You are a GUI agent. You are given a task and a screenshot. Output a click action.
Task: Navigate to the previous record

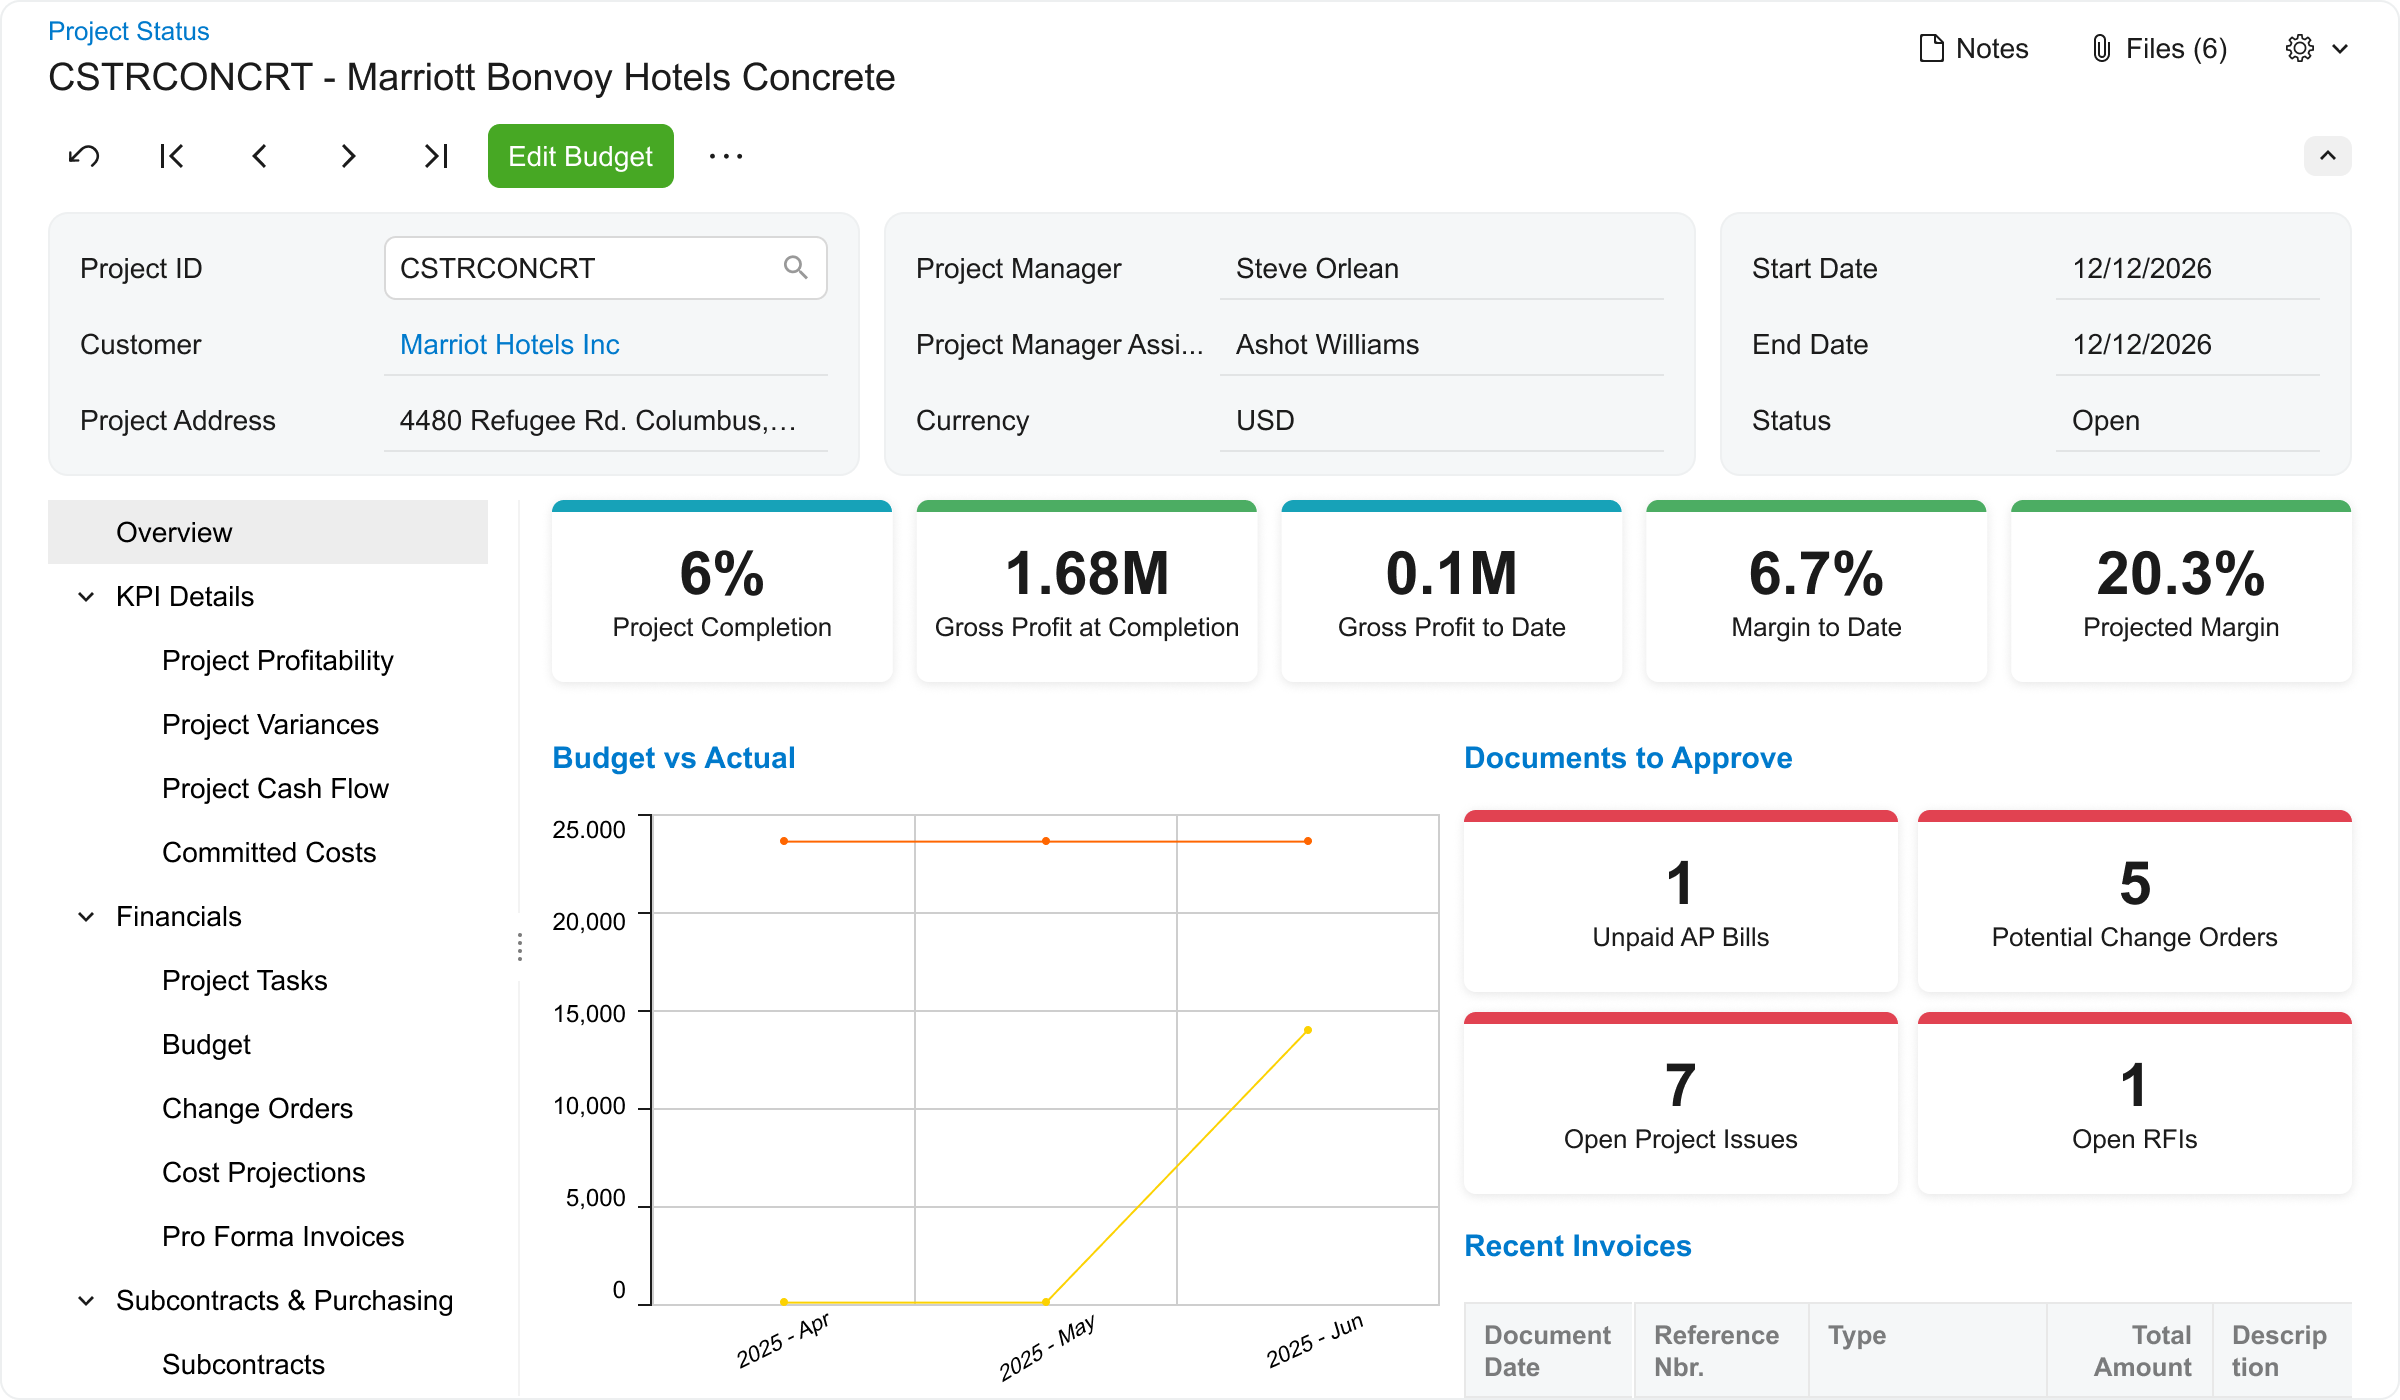point(259,156)
